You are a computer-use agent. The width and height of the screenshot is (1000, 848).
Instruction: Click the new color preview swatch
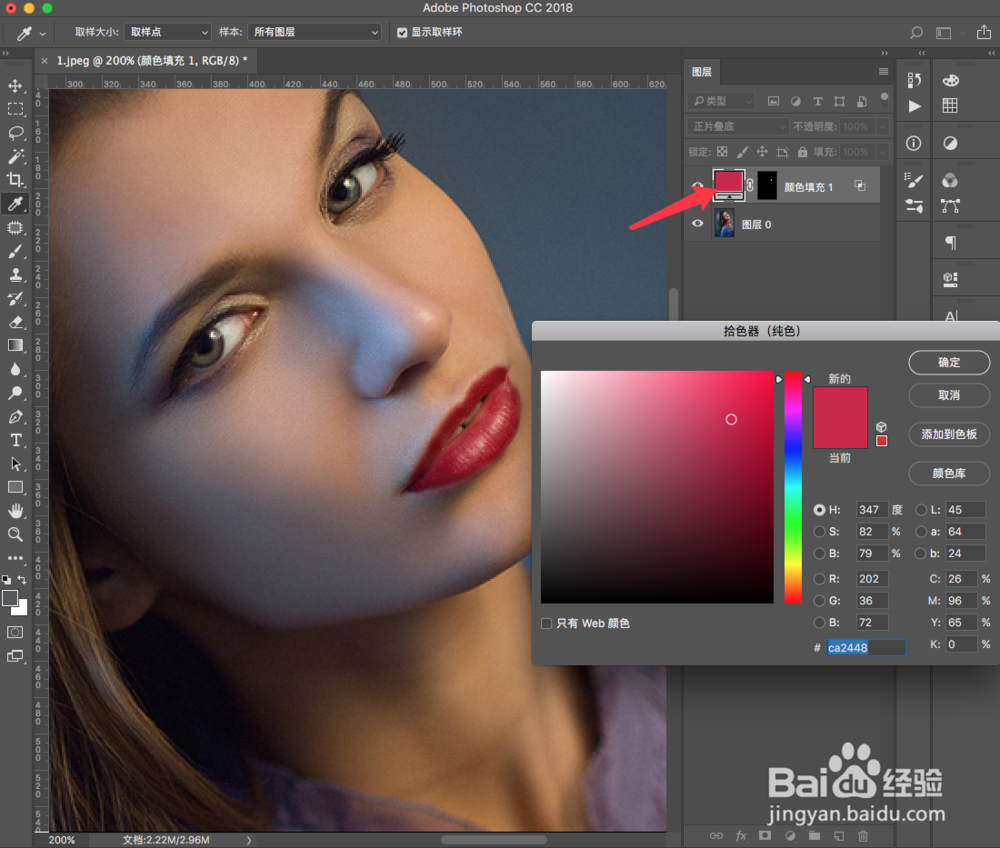tap(840, 402)
